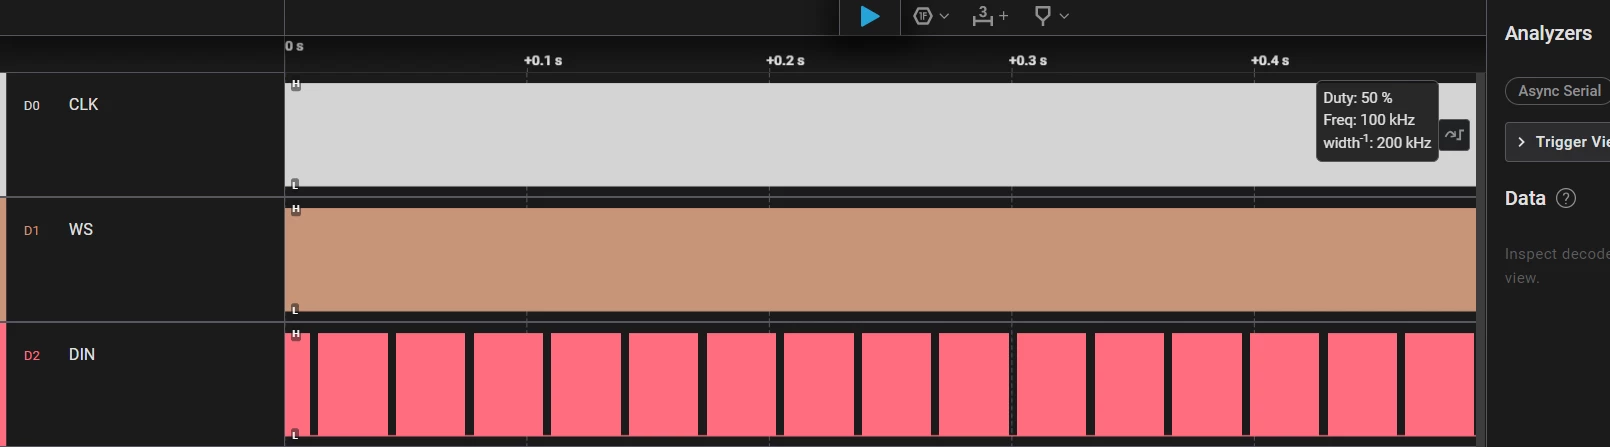
Task: Open the hexagon capture mode dropdown
Action: coord(931,16)
